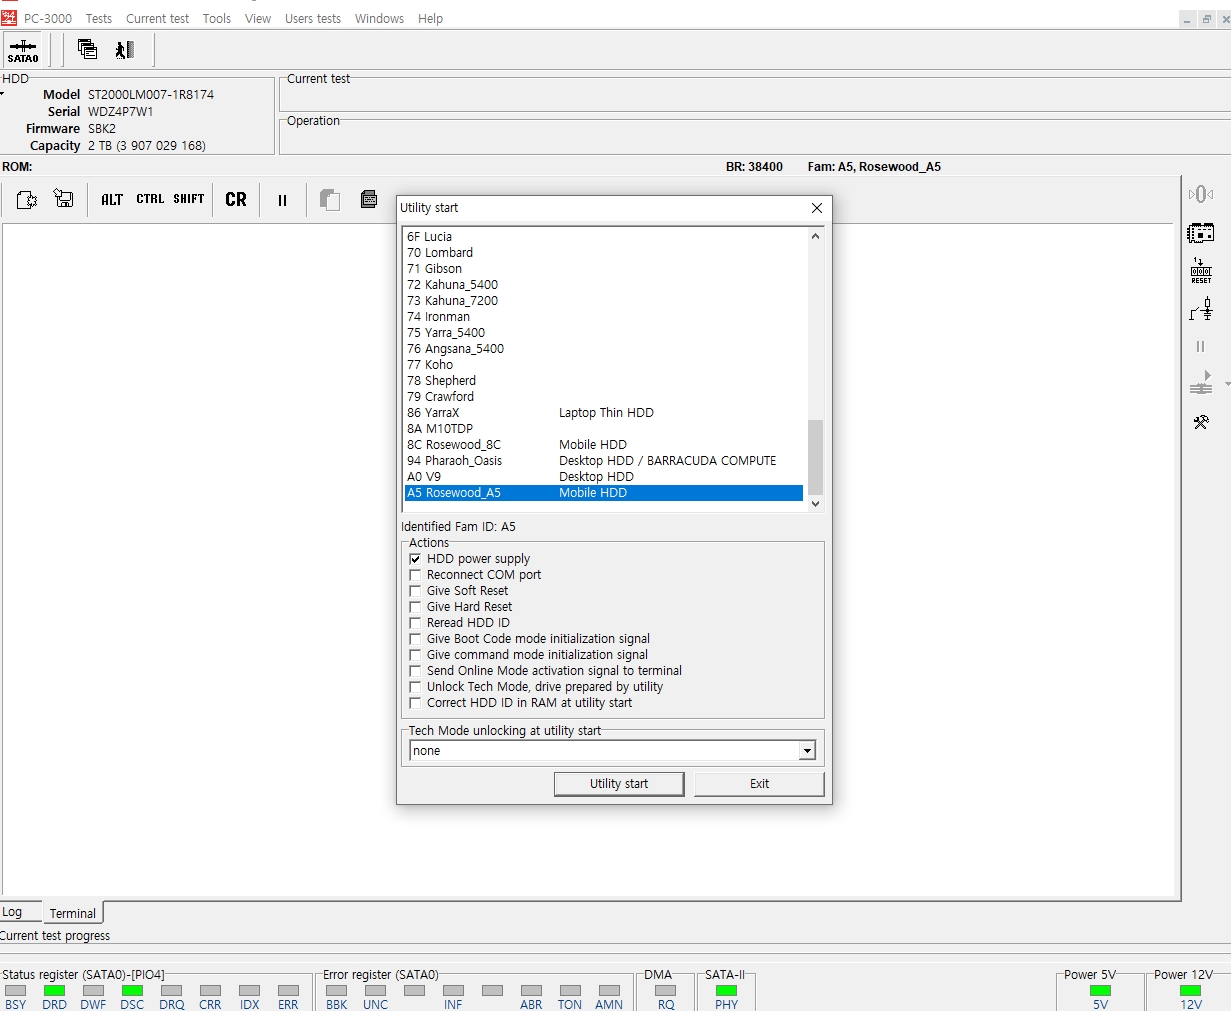
Task: Click the DSC status indicator
Action: [x=132, y=990]
